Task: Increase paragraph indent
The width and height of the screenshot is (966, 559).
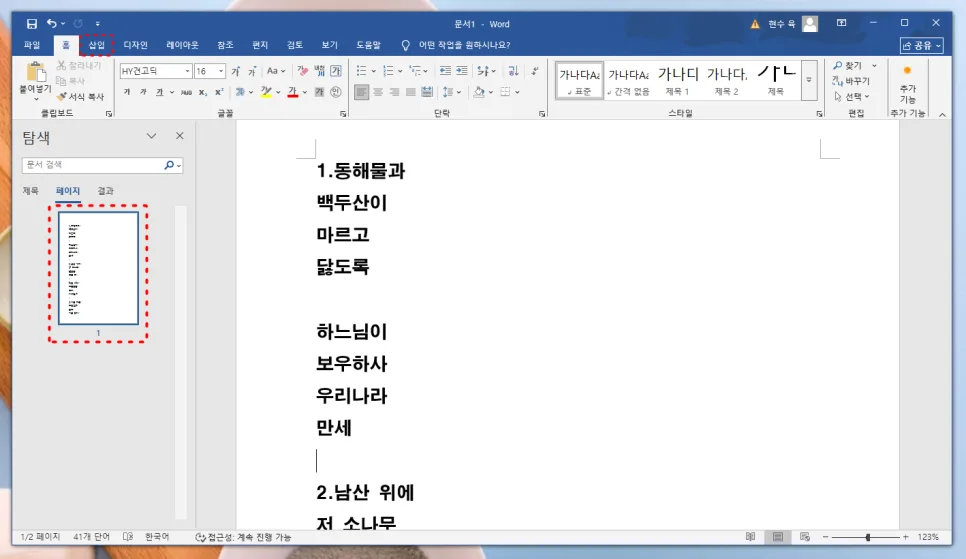Action: point(461,71)
